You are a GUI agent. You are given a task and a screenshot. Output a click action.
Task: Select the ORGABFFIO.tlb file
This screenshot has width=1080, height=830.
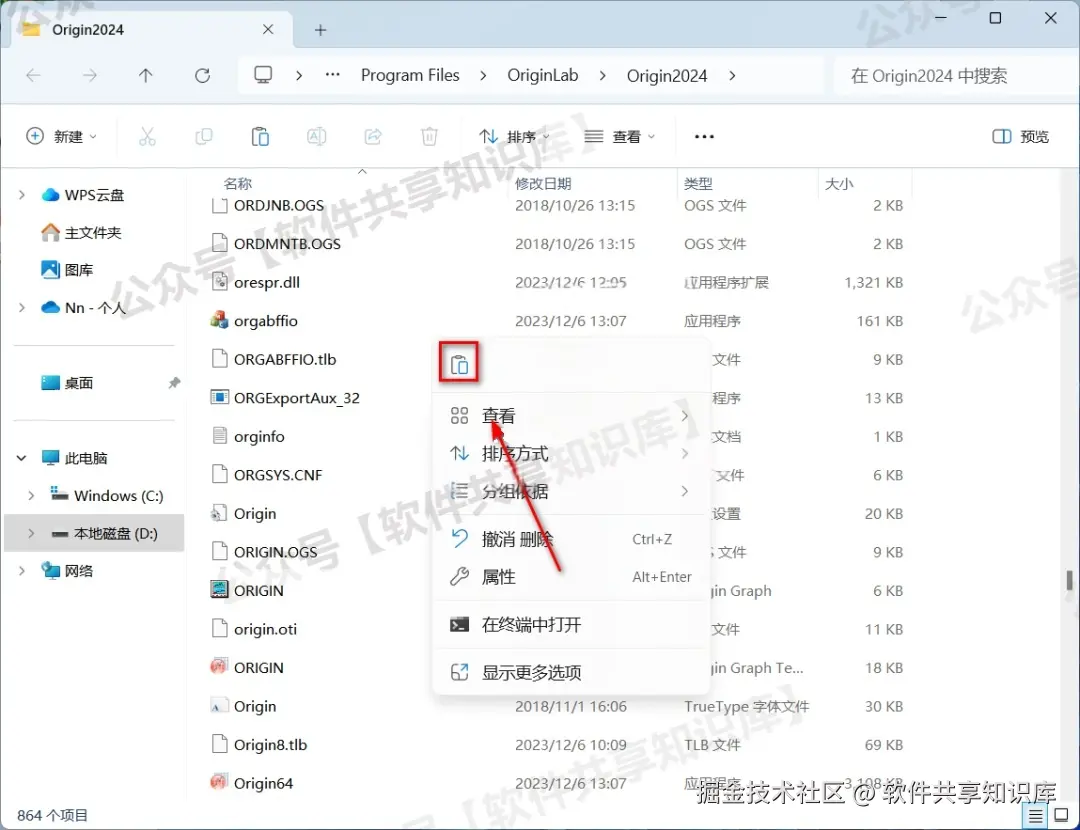284,359
